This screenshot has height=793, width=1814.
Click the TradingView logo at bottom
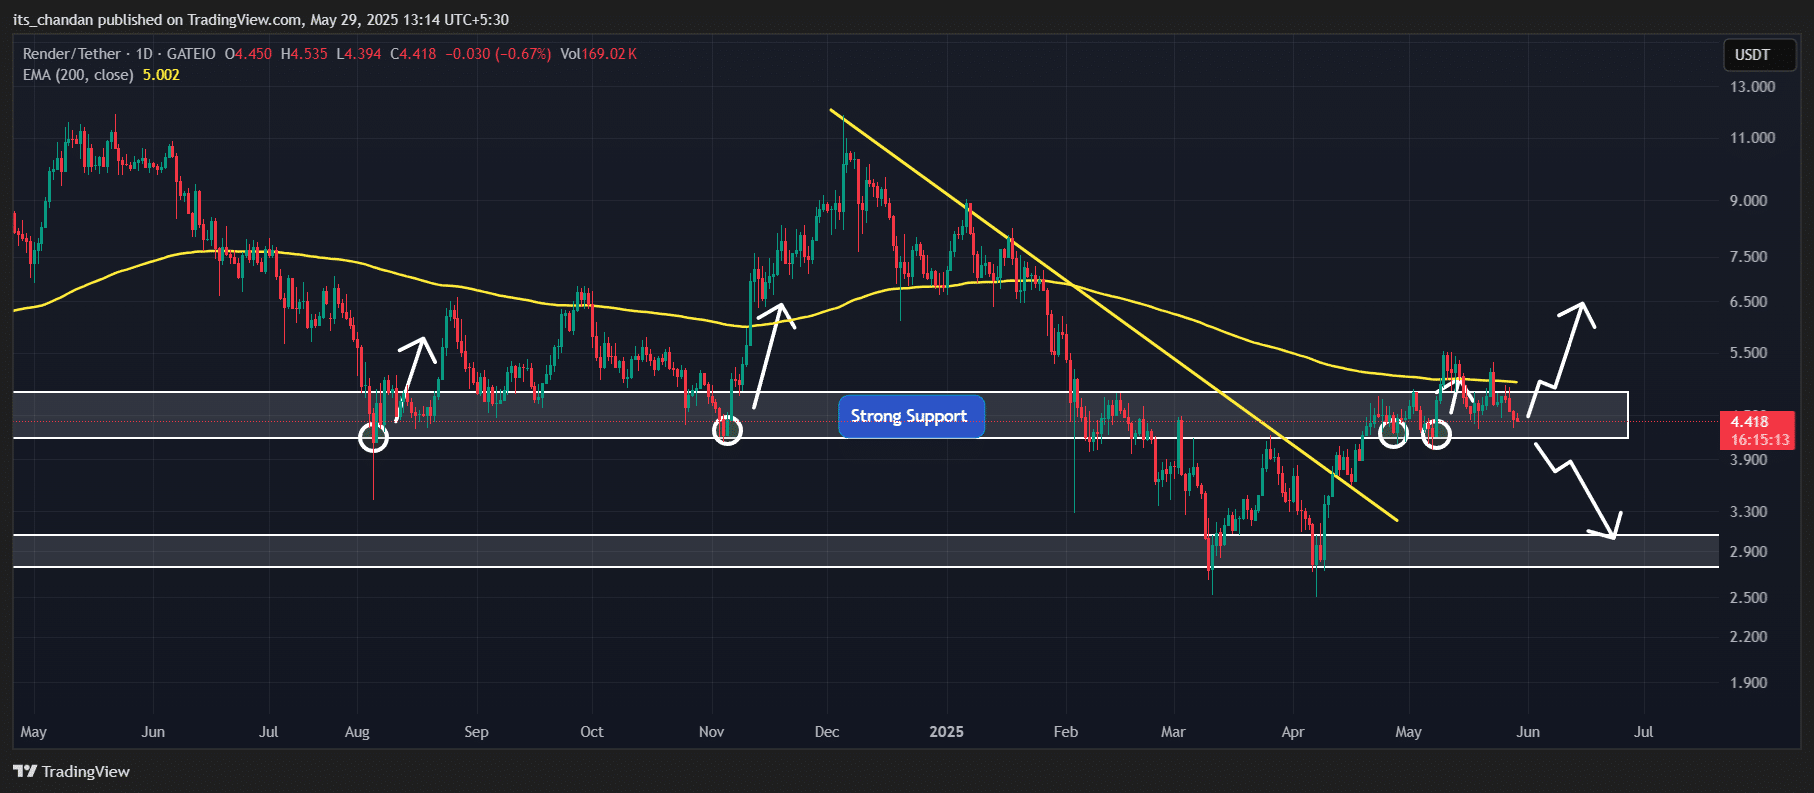tap(72, 771)
